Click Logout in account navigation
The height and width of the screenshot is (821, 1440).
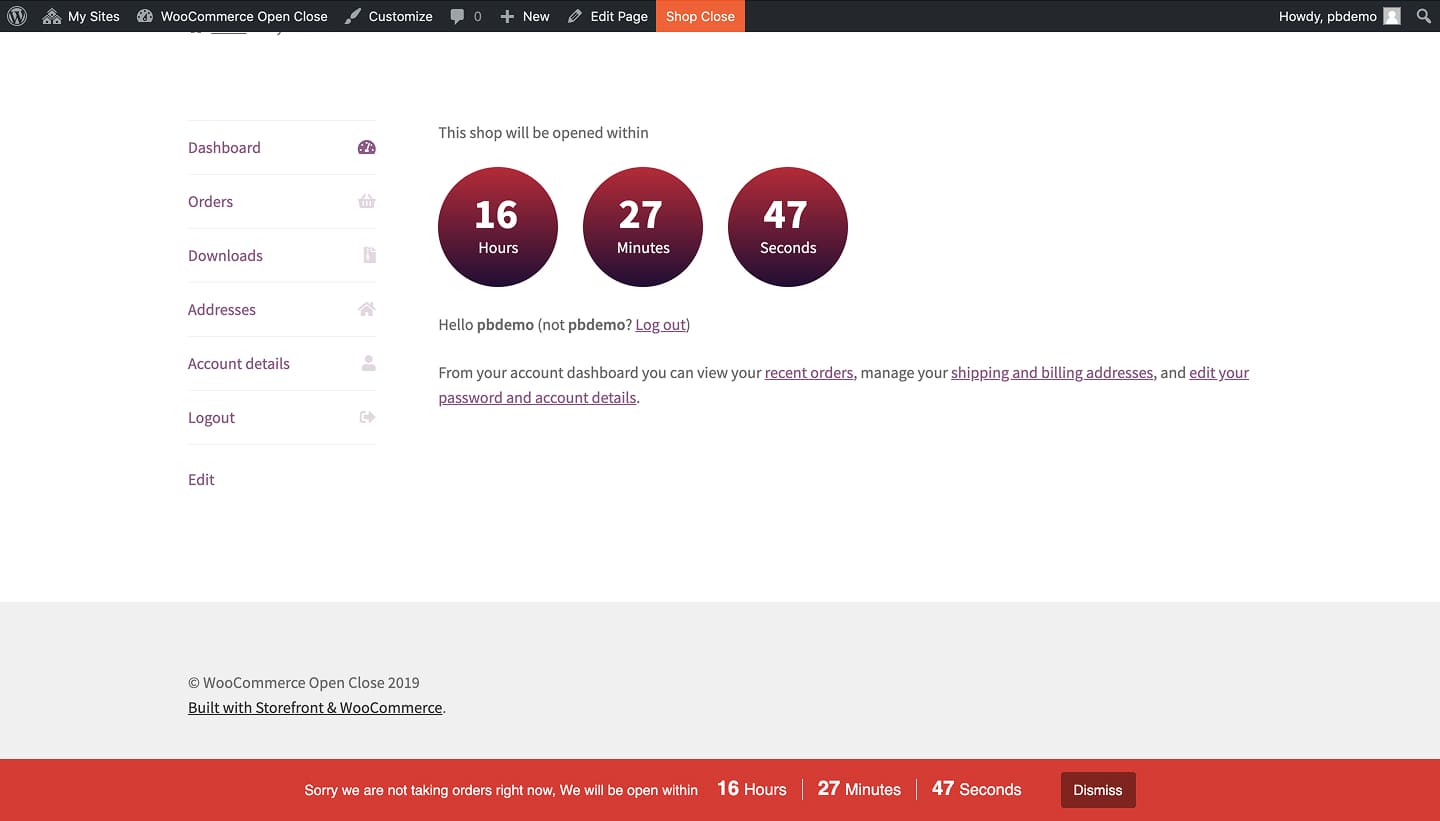211,417
